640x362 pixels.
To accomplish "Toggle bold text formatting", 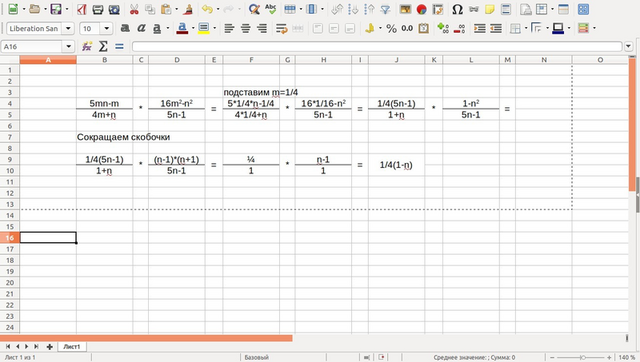I will click(125, 28).
